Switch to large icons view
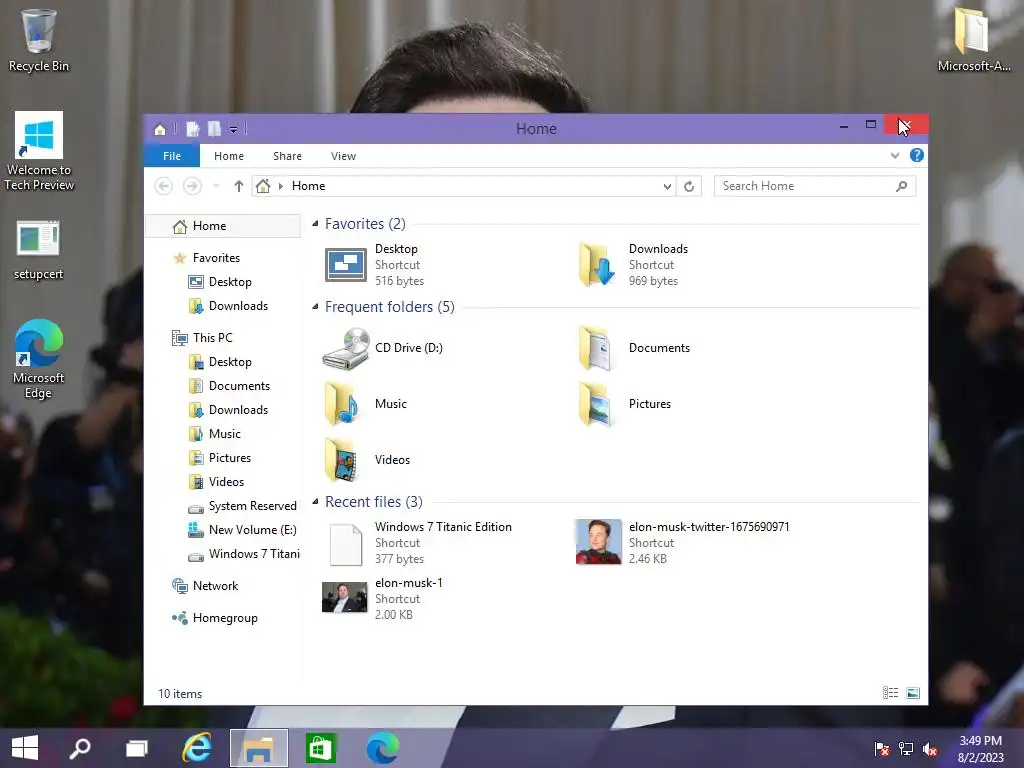Image resolution: width=1024 pixels, height=768 pixels. click(913, 693)
